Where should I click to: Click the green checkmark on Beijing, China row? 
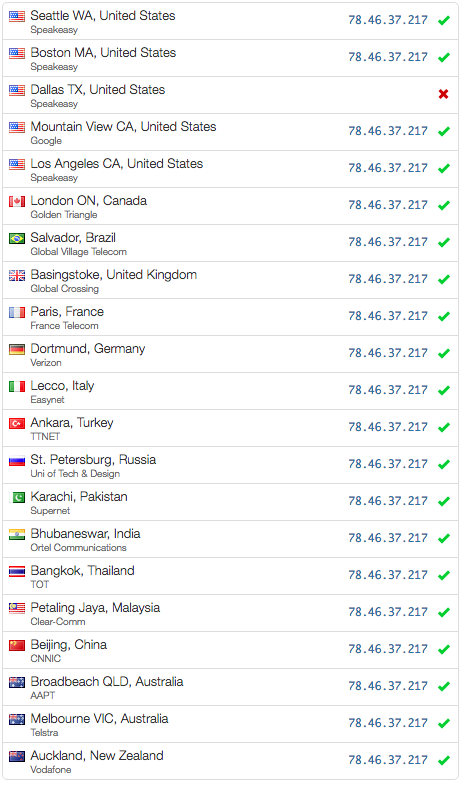tap(443, 649)
